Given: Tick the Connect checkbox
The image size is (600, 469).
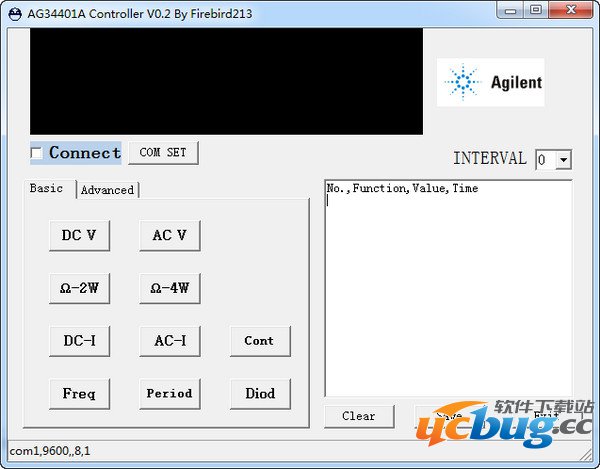Looking at the screenshot, I should tap(37, 153).
